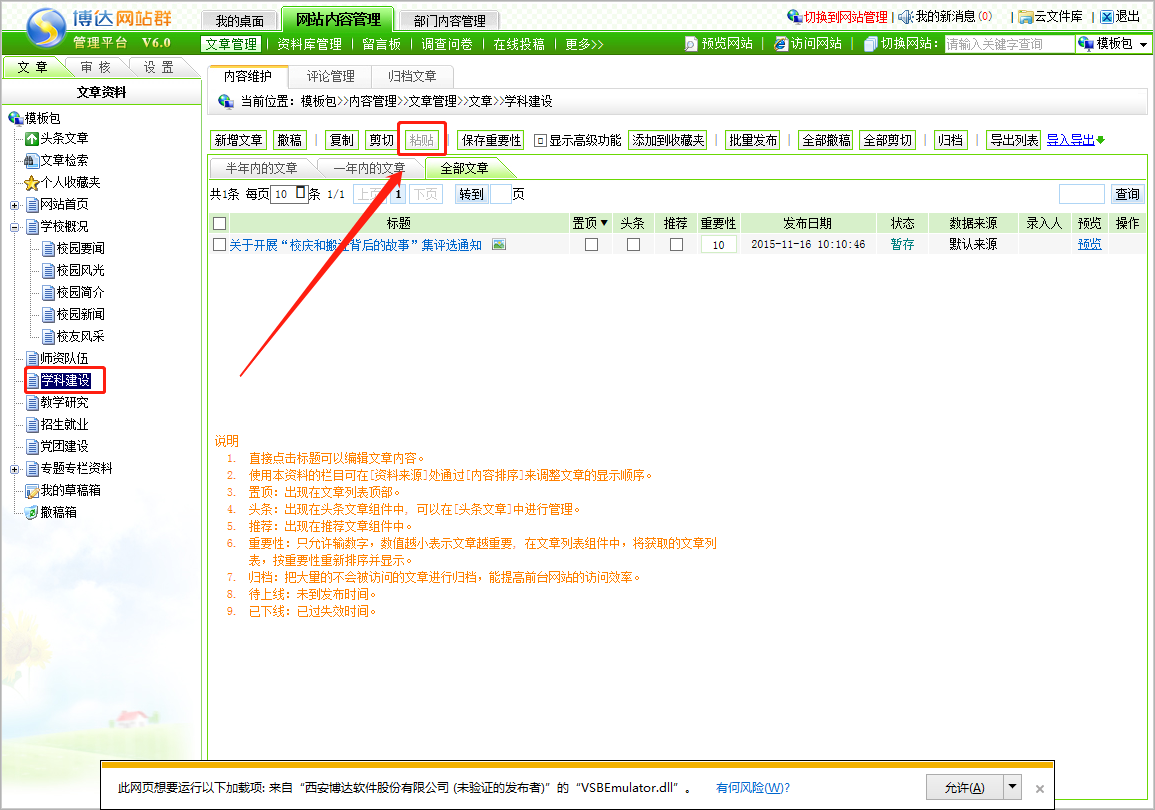
Task: Click the 校园新闻 page icon
Action: pyautogui.click(x=49, y=315)
